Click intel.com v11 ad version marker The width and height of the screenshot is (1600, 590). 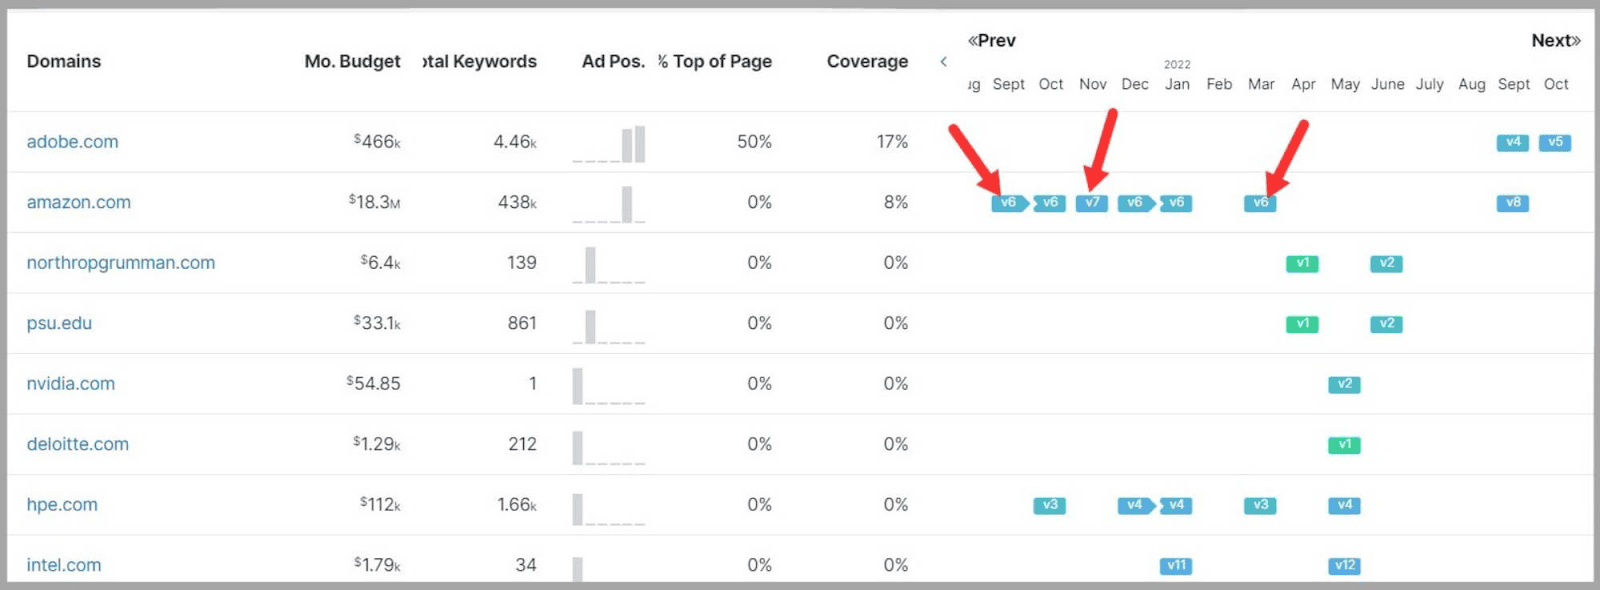(x=1176, y=565)
